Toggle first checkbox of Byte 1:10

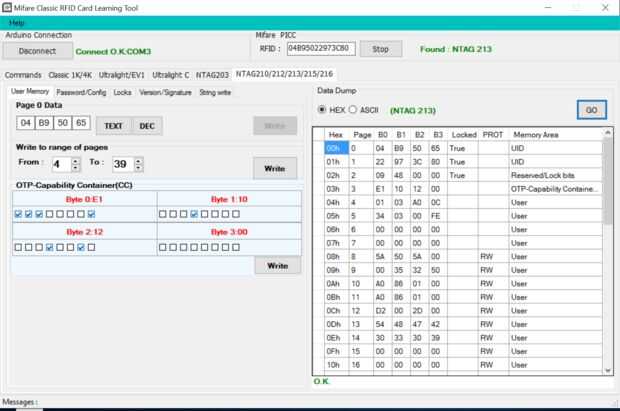(x=163, y=214)
